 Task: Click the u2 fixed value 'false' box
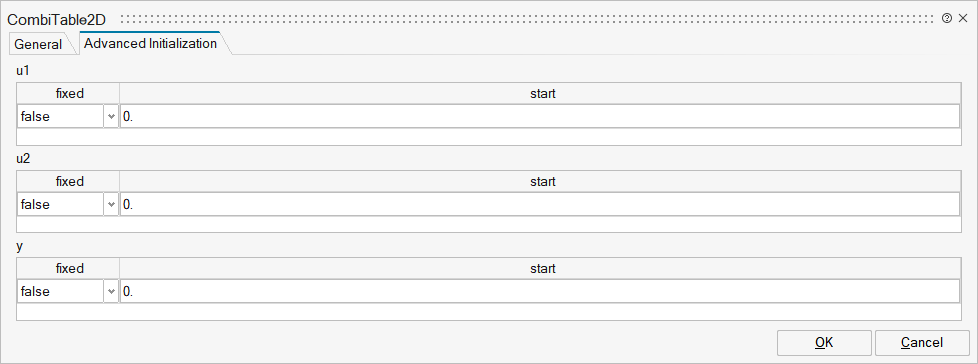tap(61, 204)
